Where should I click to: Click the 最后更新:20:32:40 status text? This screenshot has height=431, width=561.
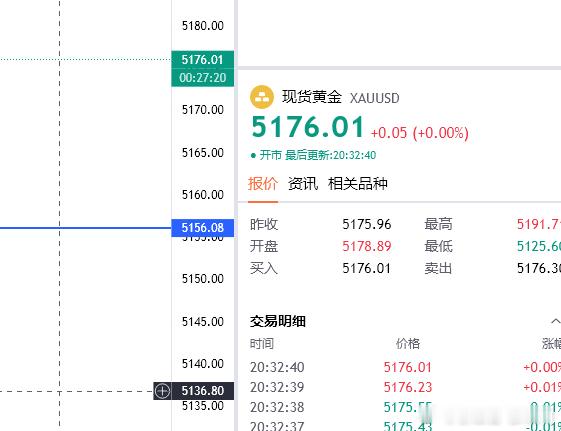coord(331,155)
